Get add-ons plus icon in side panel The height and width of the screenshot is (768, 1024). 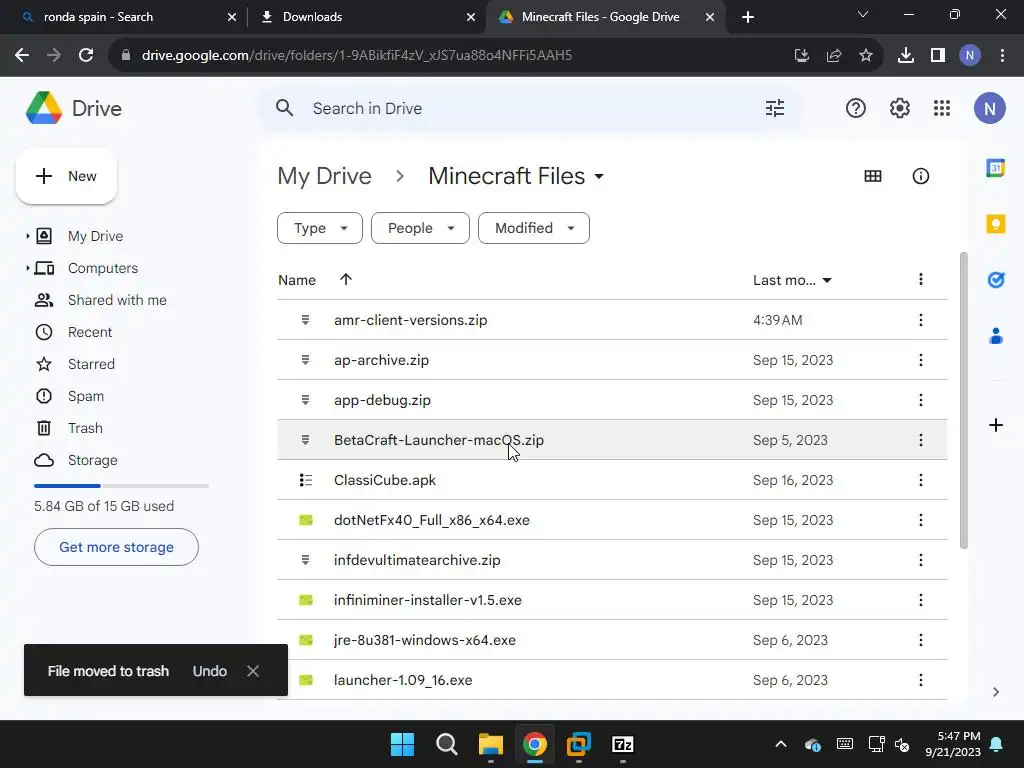point(995,426)
